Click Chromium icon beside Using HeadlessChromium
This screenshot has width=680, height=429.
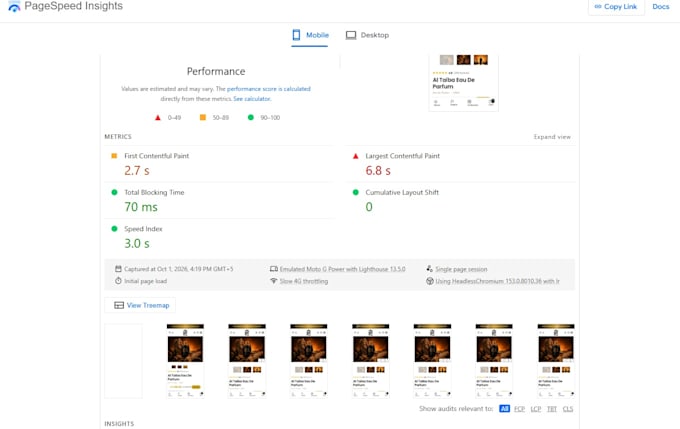[x=430, y=281]
